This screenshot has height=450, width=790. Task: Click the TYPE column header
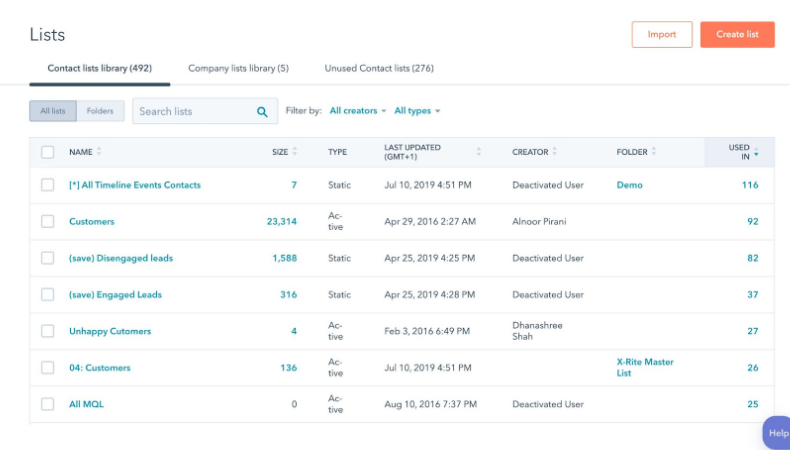click(337, 152)
